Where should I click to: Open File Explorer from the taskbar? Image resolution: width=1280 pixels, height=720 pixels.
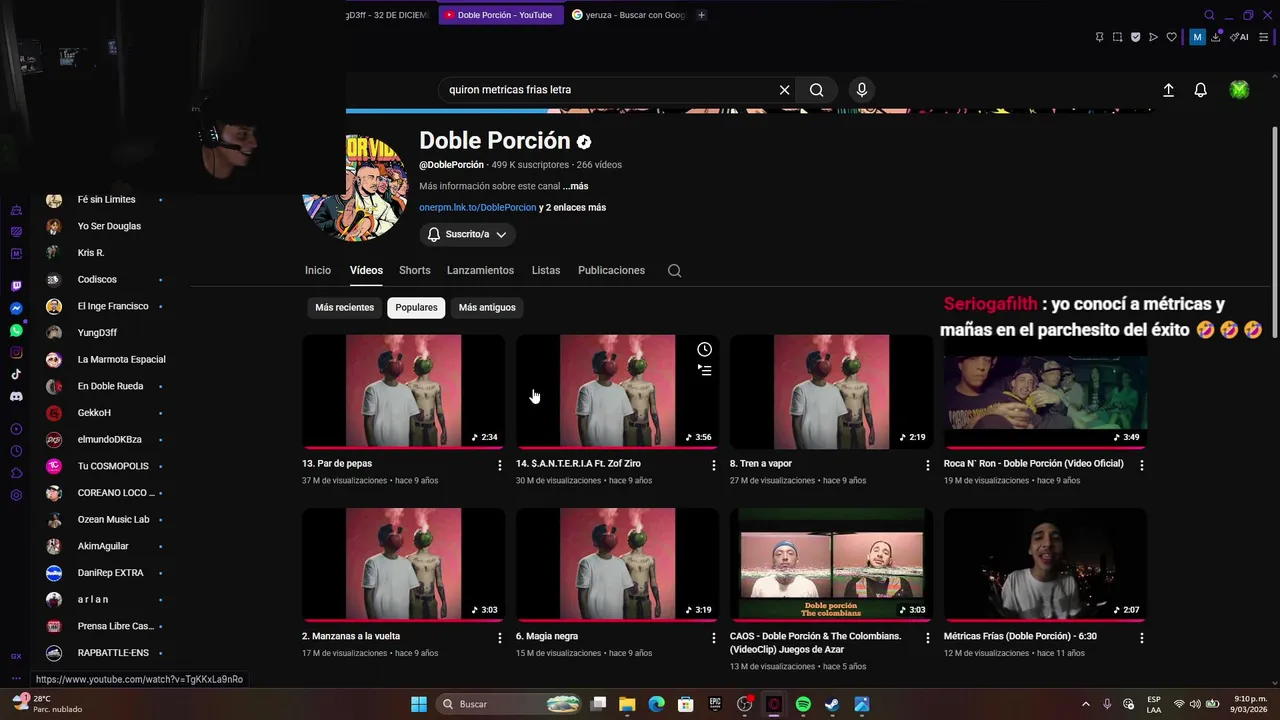point(627,704)
